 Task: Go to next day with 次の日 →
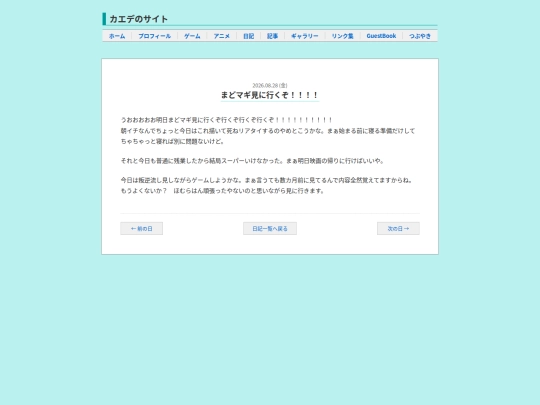398,228
